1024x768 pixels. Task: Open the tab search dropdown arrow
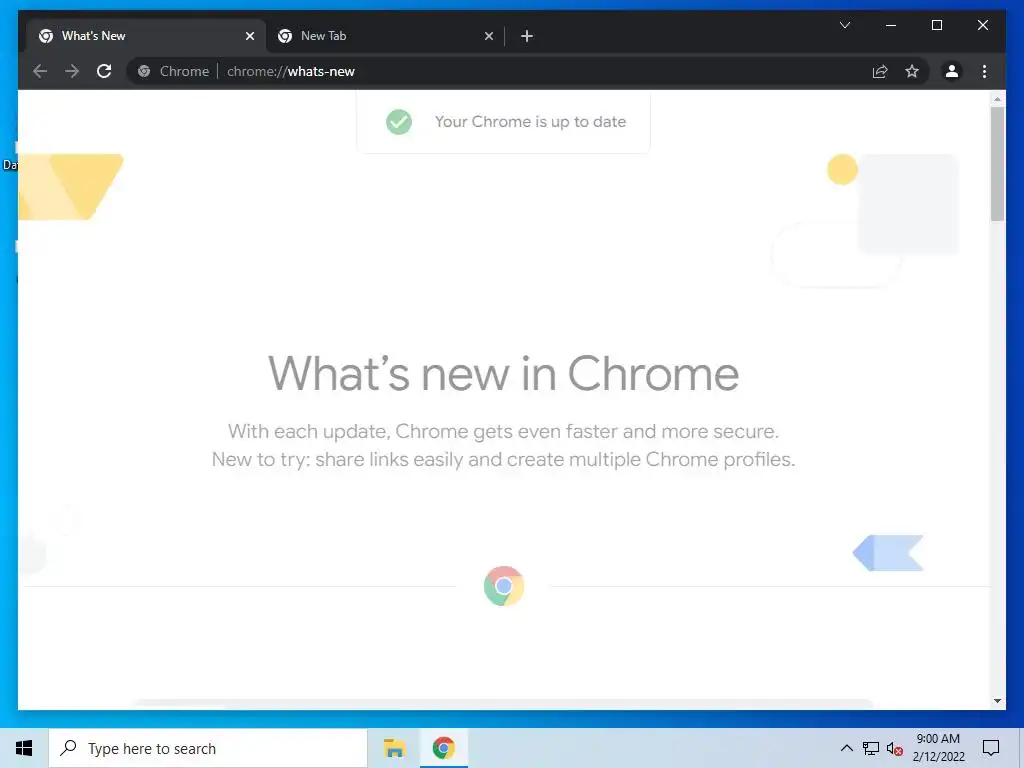pos(844,25)
